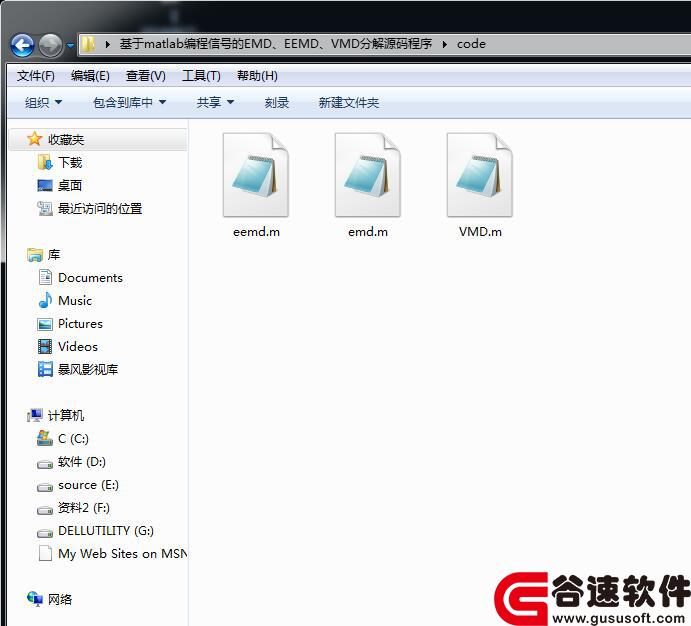Select the eemd.m file icon

(256, 175)
